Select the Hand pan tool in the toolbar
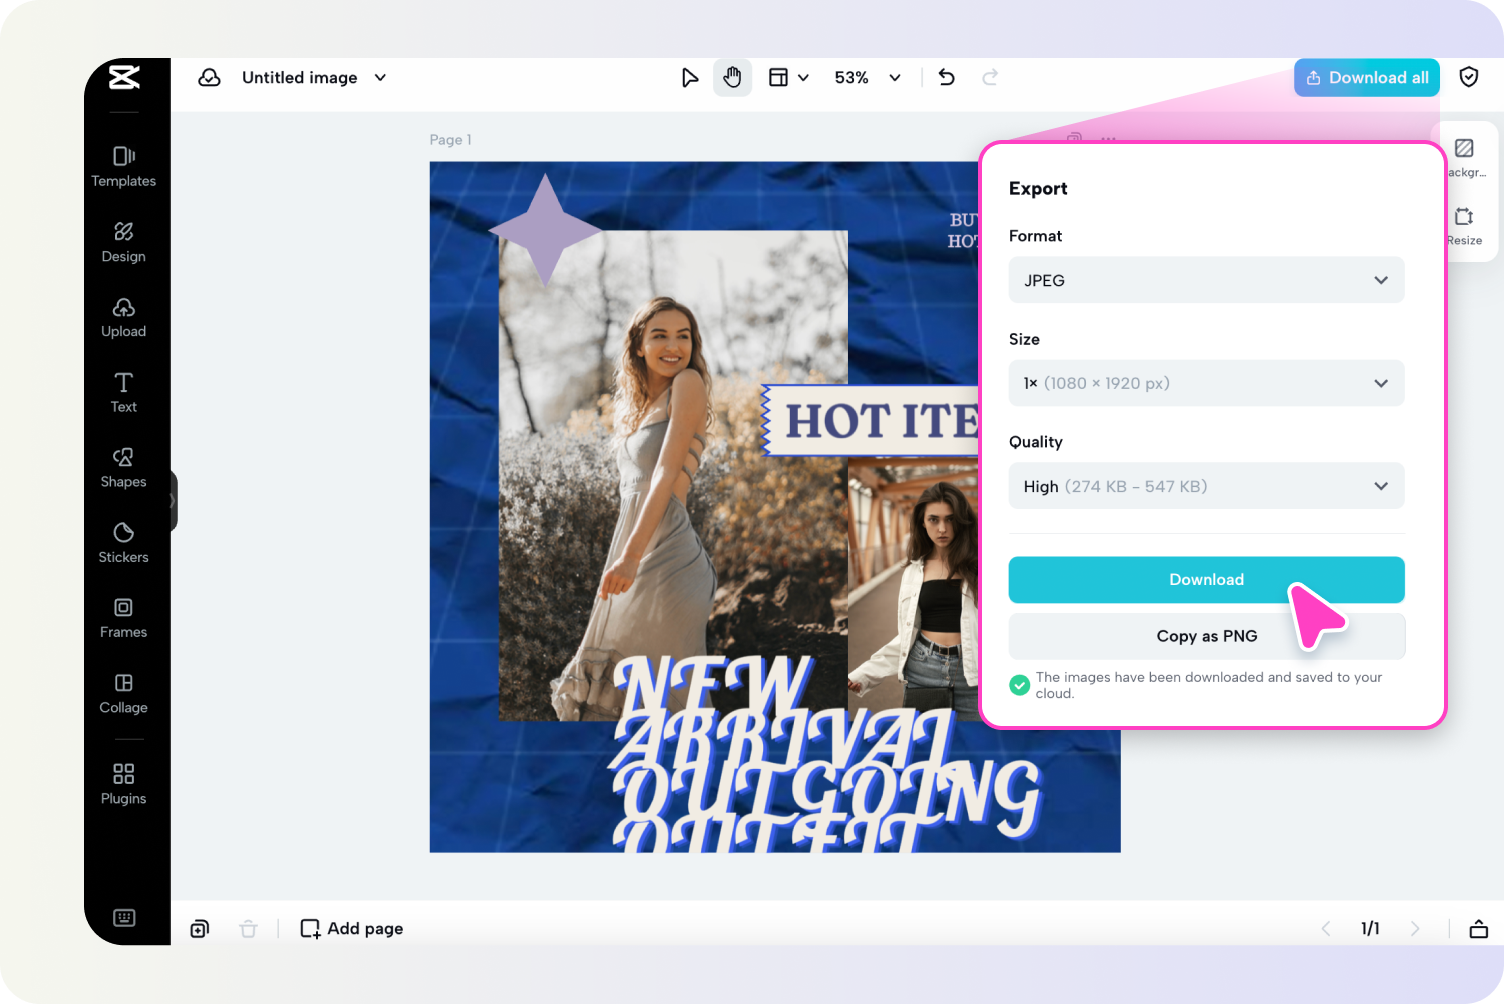The width and height of the screenshot is (1504, 1004). (732, 77)
